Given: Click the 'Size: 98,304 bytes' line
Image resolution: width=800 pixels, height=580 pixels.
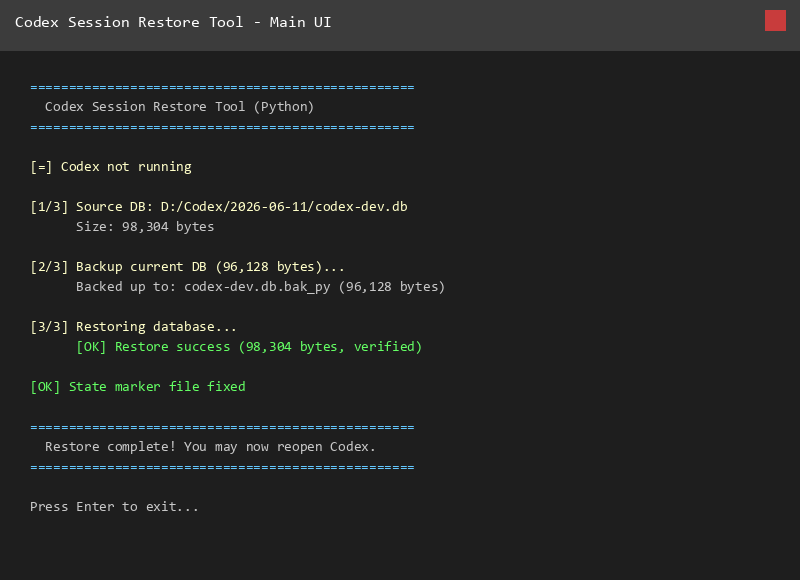Looking at the screenshot, I should tap(145, 226).
